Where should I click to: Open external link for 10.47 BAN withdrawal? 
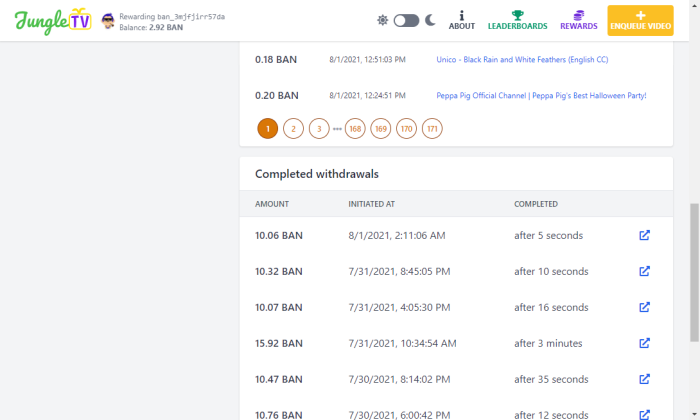coord(644,379)
